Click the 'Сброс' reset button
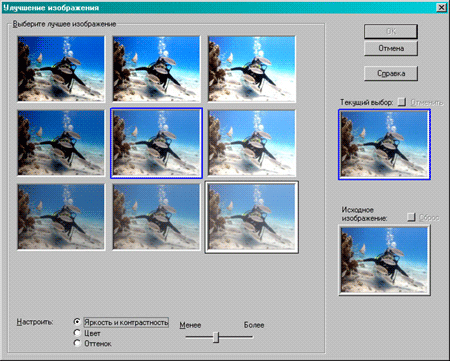Viewport: 450px width, 361px height. [x=411, y=217]
